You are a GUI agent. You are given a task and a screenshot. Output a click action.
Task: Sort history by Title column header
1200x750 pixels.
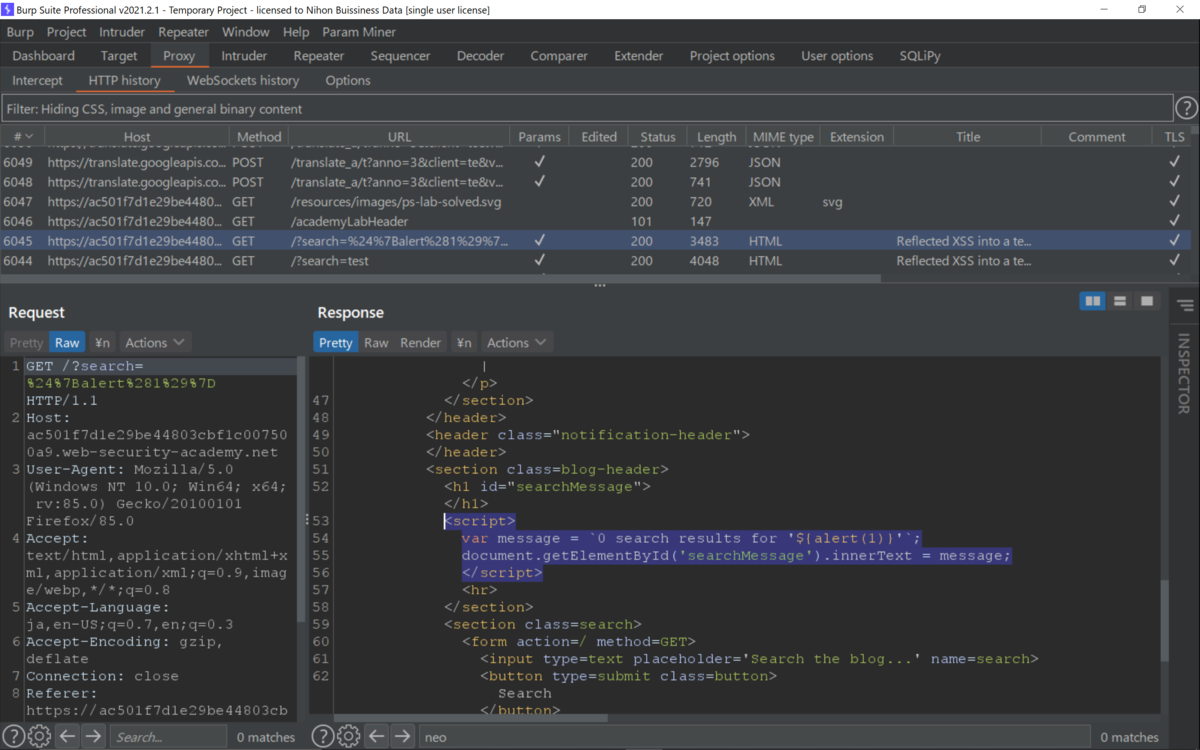pos(968,137)
